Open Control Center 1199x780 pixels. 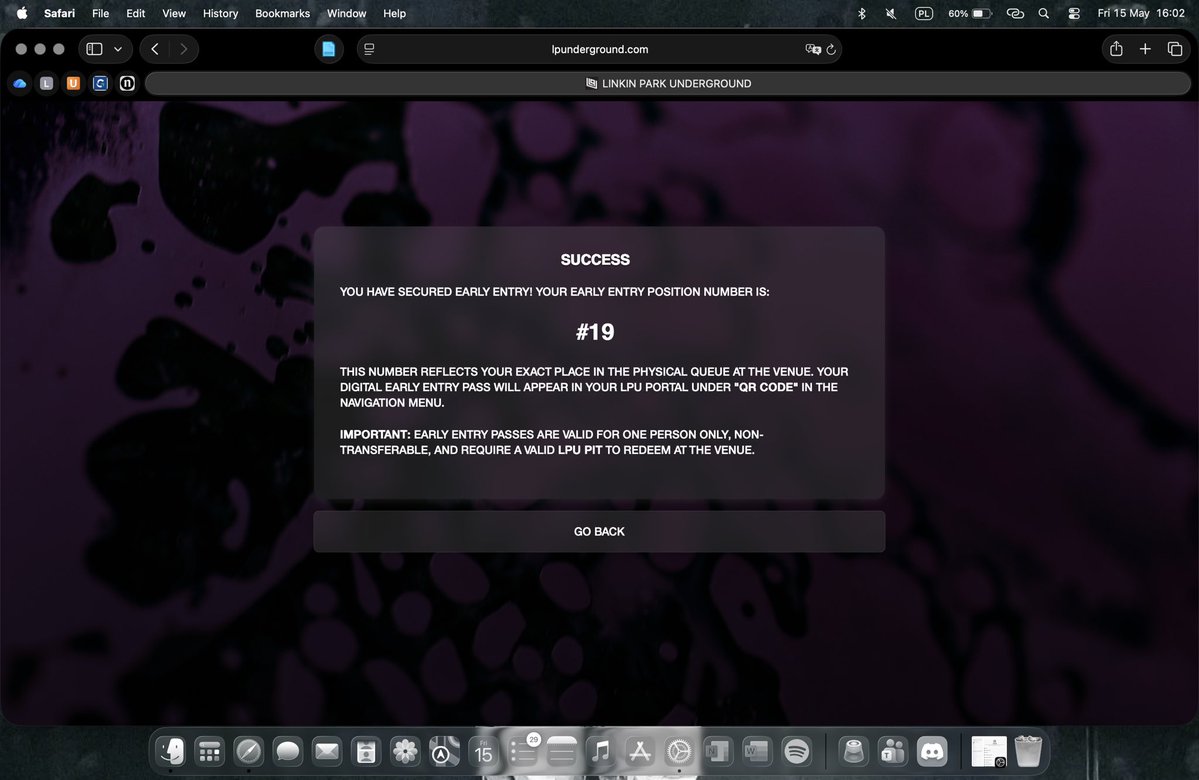(x=1074, y=13)
